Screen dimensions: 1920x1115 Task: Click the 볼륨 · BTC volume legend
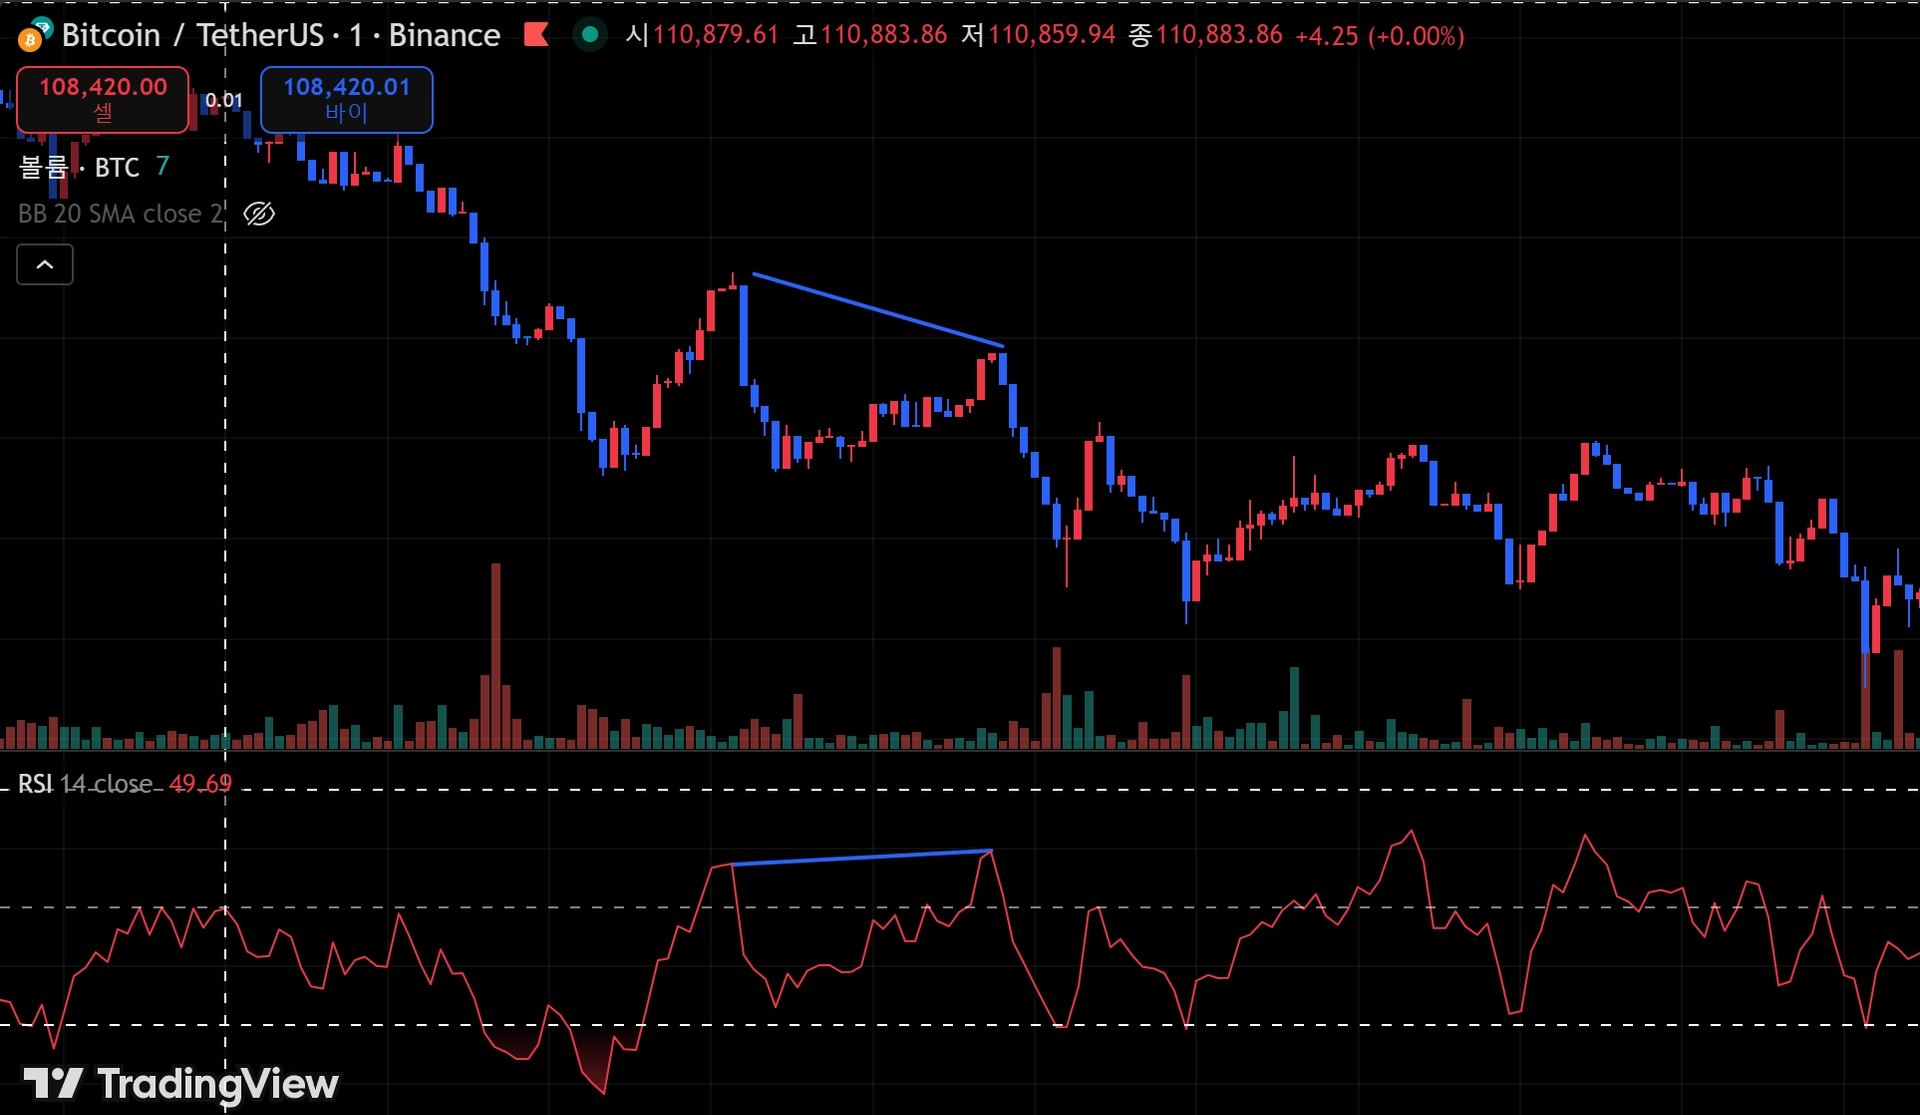coord(80,167)
